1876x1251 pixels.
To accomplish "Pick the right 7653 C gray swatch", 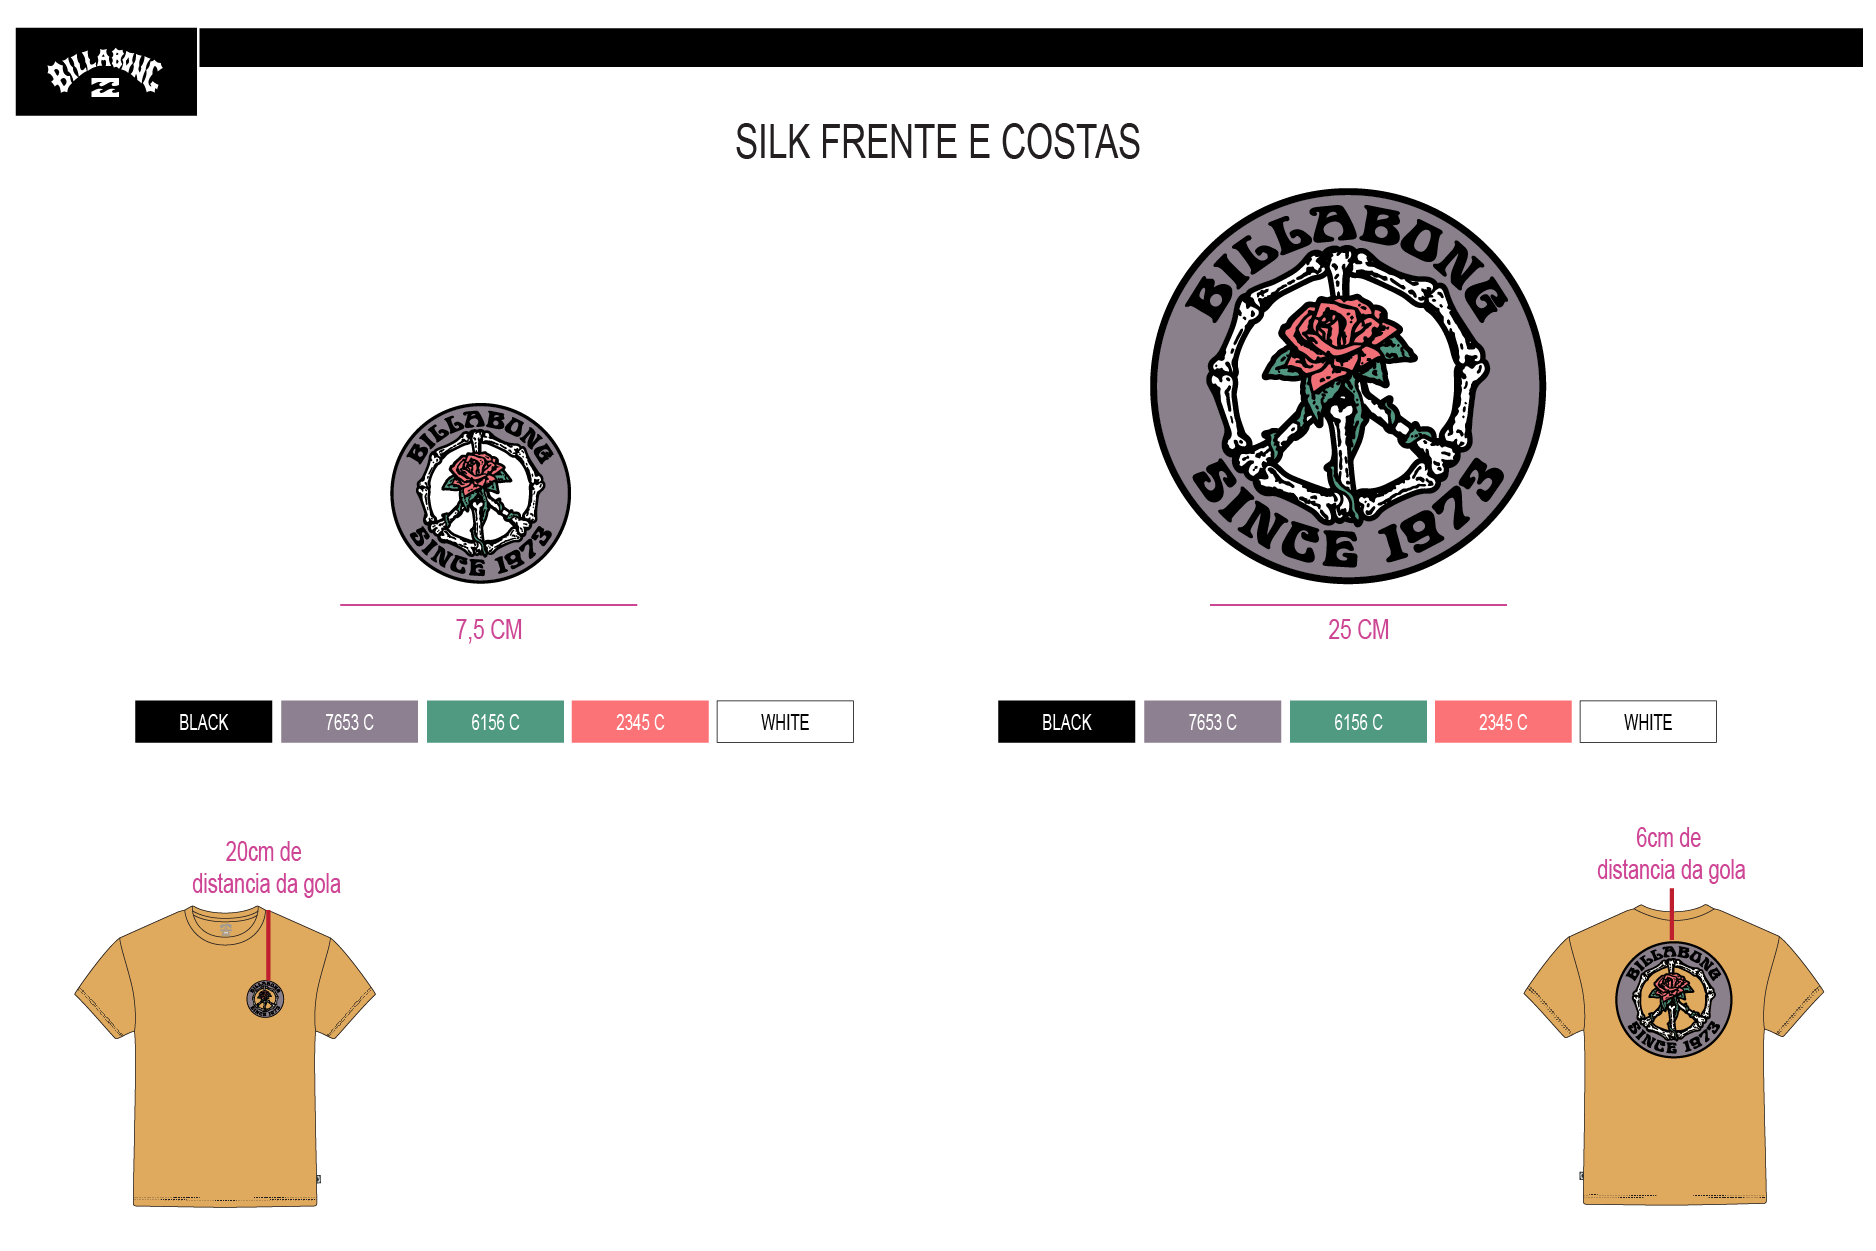I will pyautogui.click(x=1212, y=722).
